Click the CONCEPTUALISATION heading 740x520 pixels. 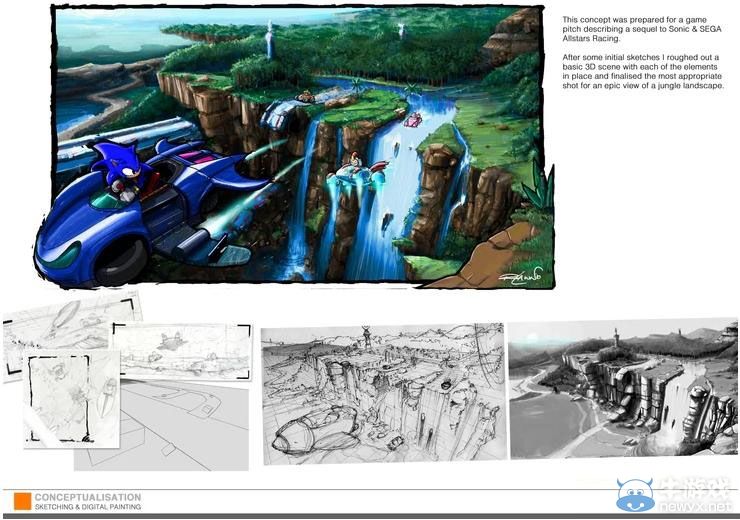[x=88, y=497]
